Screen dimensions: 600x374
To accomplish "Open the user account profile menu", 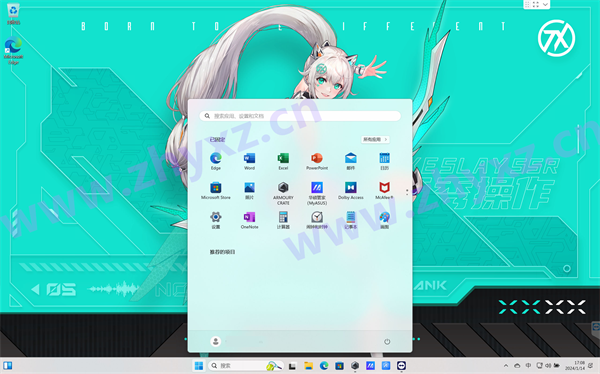I will 215,341.
